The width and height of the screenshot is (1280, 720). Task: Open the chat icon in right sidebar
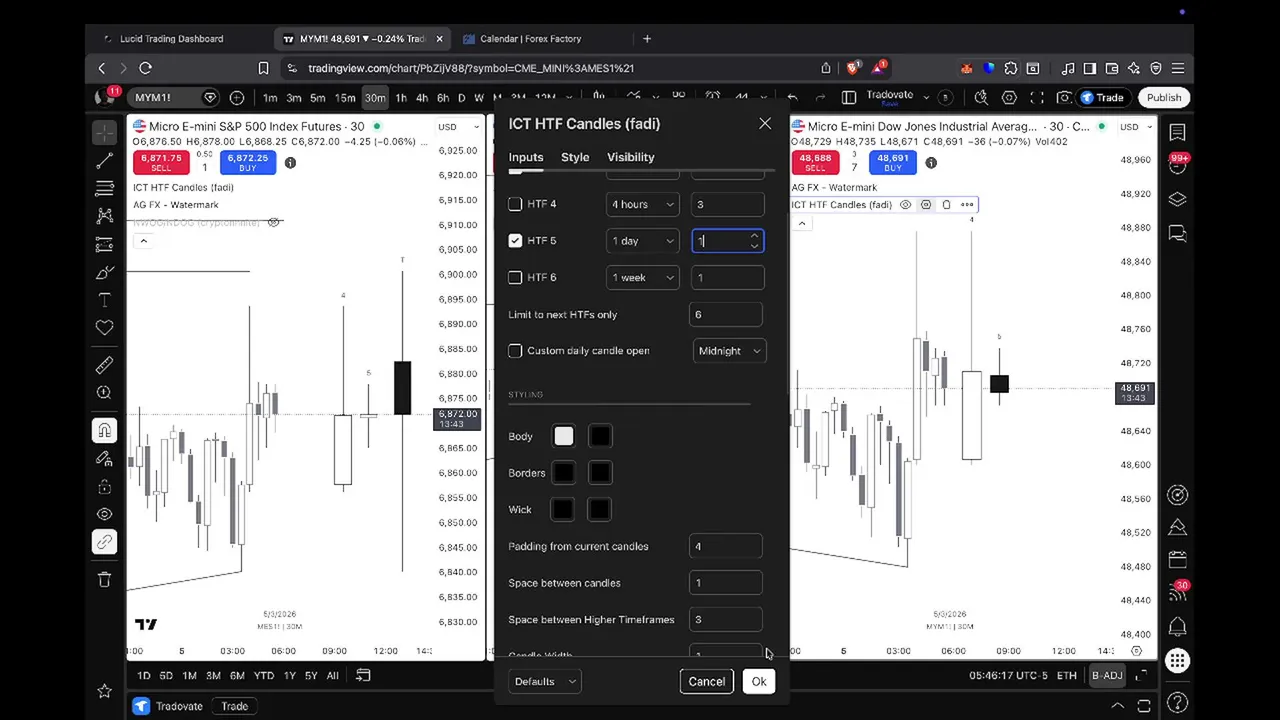click(x=1177, y=234)
